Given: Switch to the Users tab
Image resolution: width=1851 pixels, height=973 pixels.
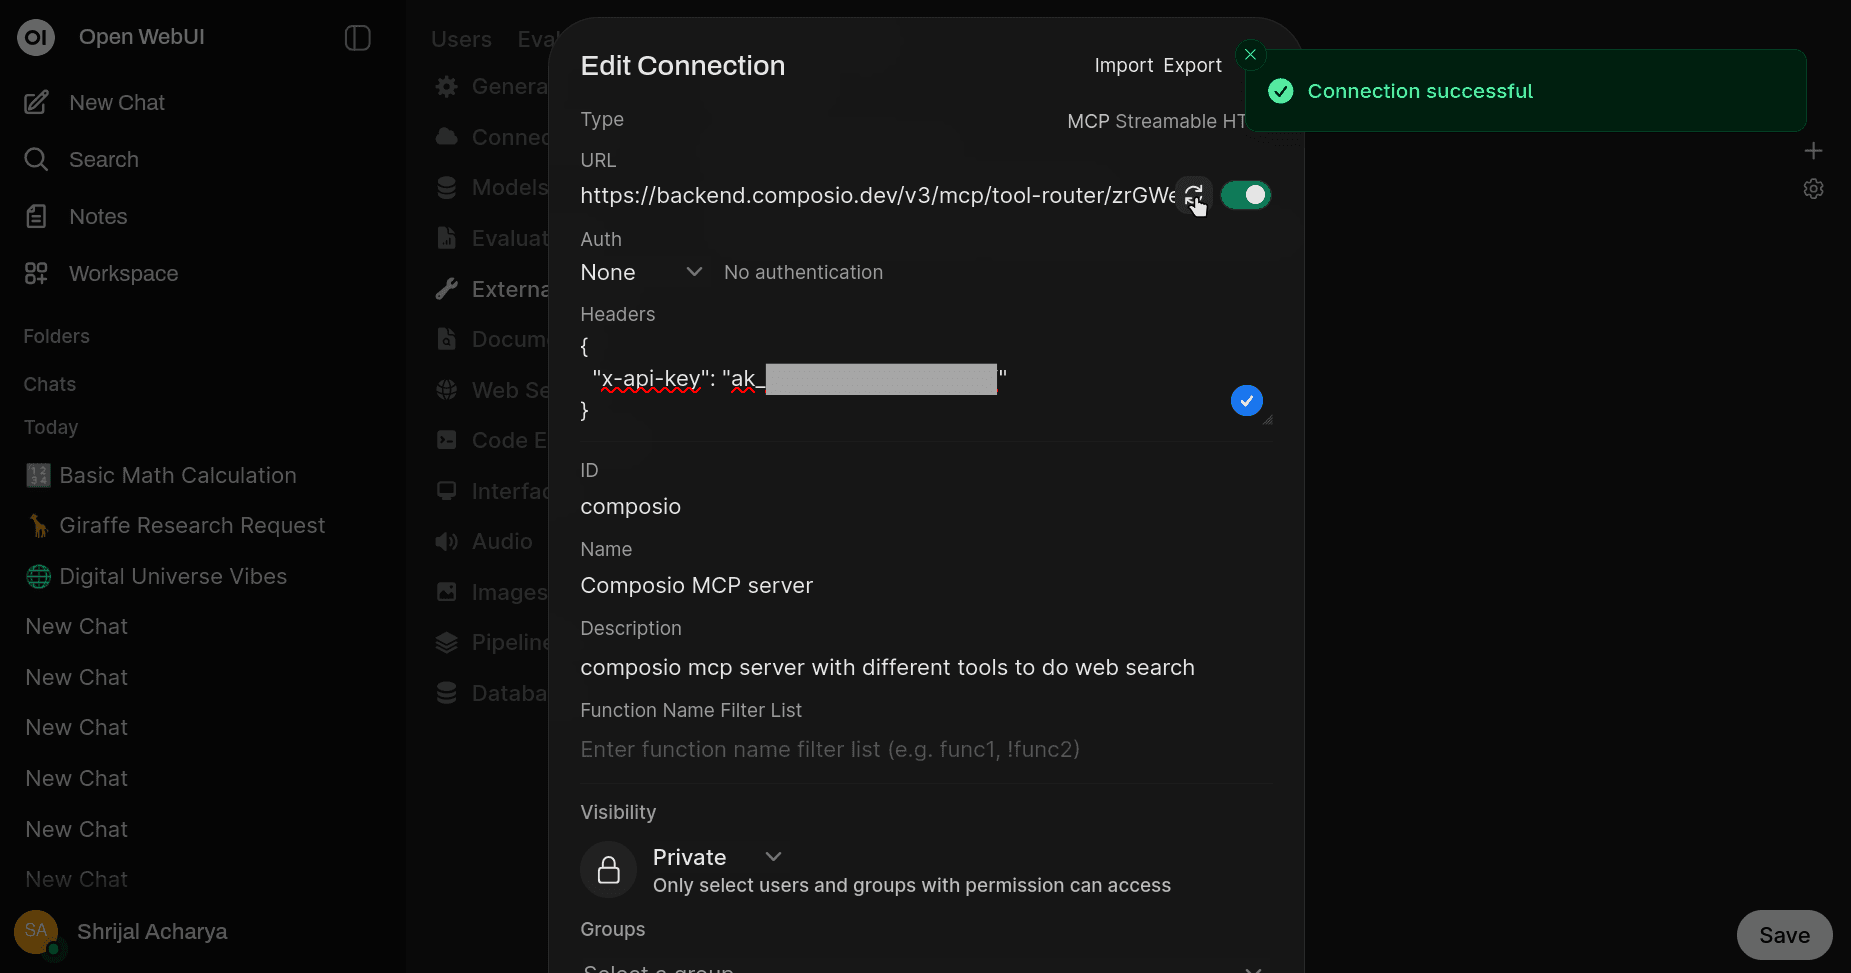Looking at the screenshot, I should coord(461,40).
